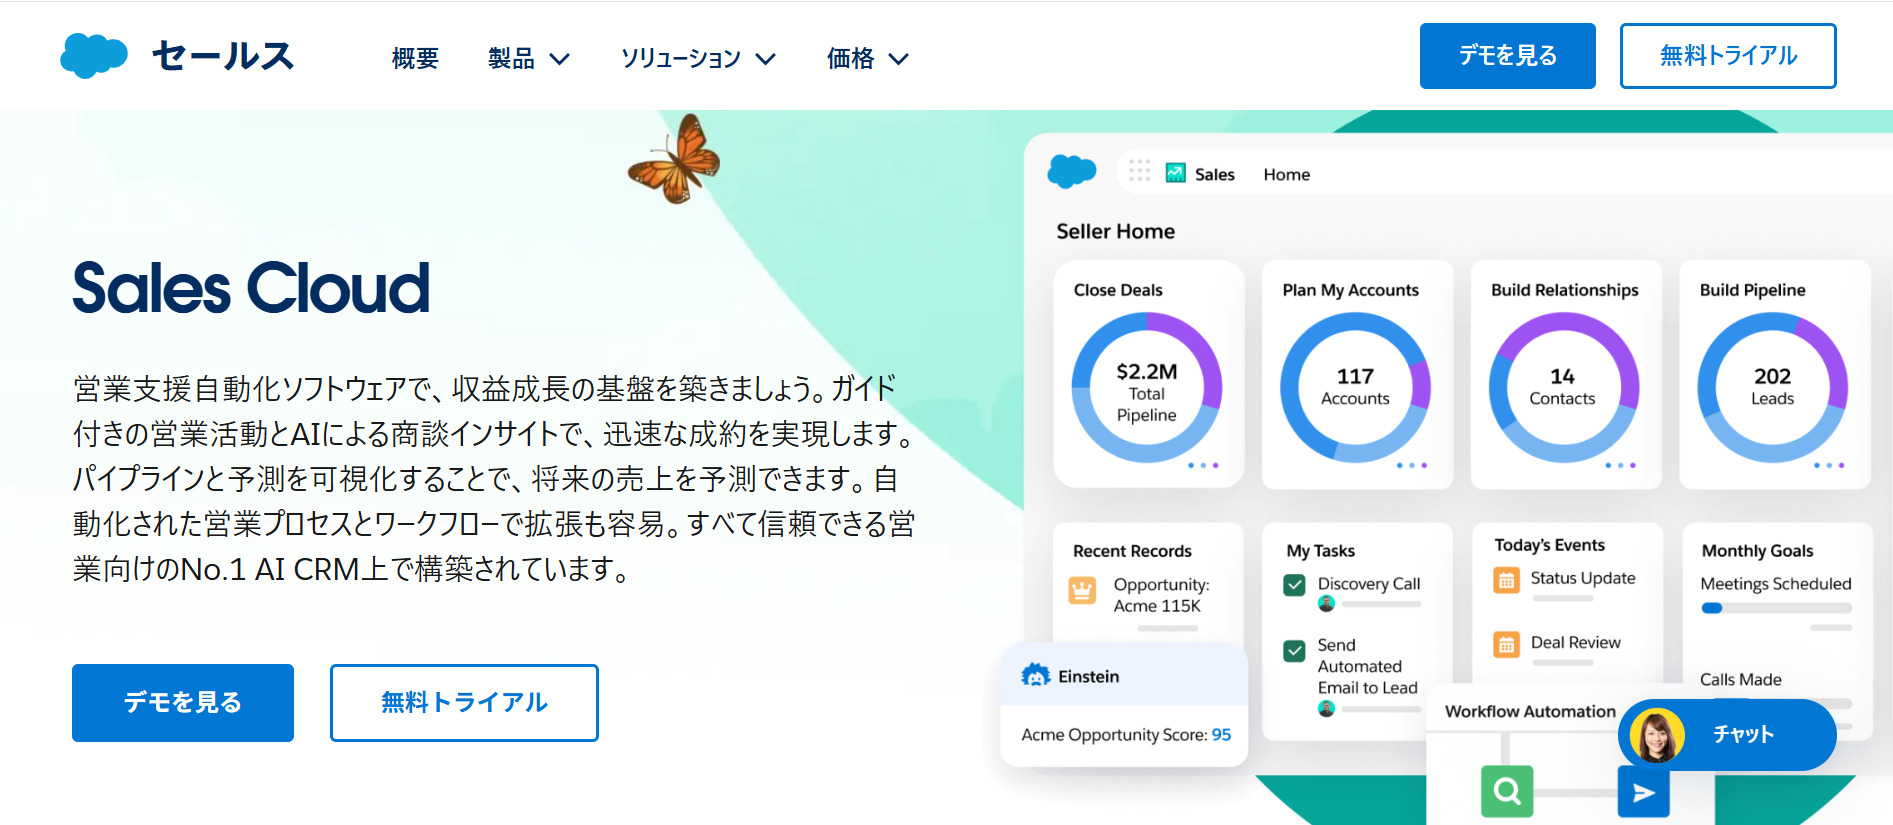Click the butterfly illustration
The image size is (1893, 825).
point(675,159)
